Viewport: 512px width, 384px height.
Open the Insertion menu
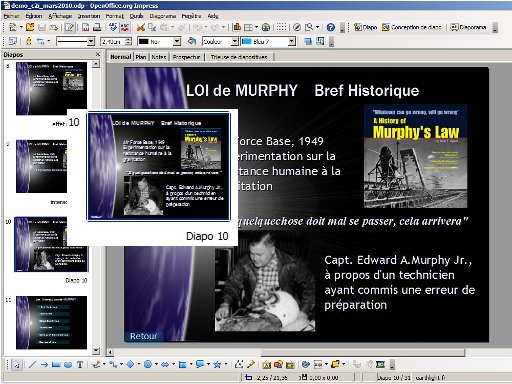89,16
